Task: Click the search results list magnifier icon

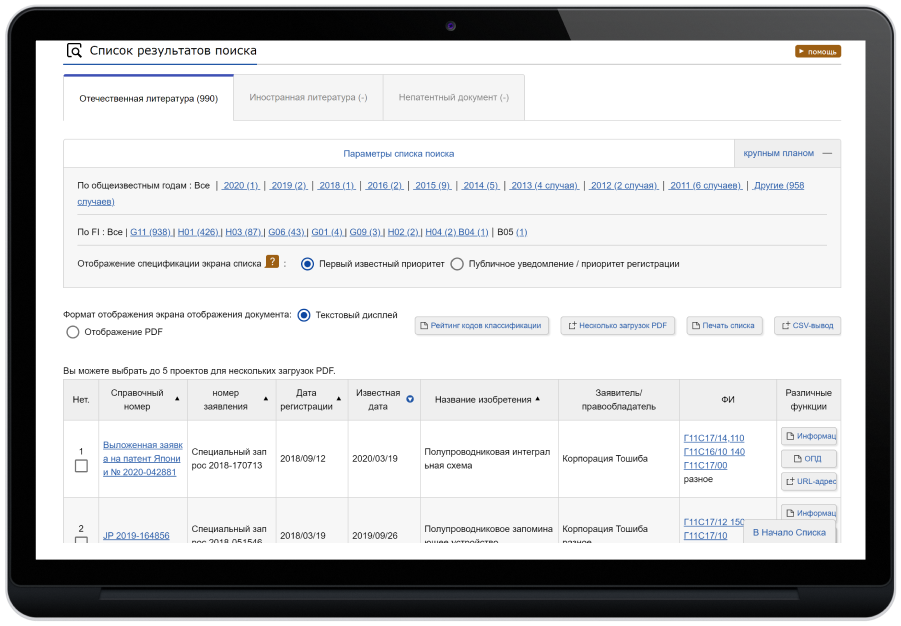Action: pyautogui.click(x=74, y=51)
